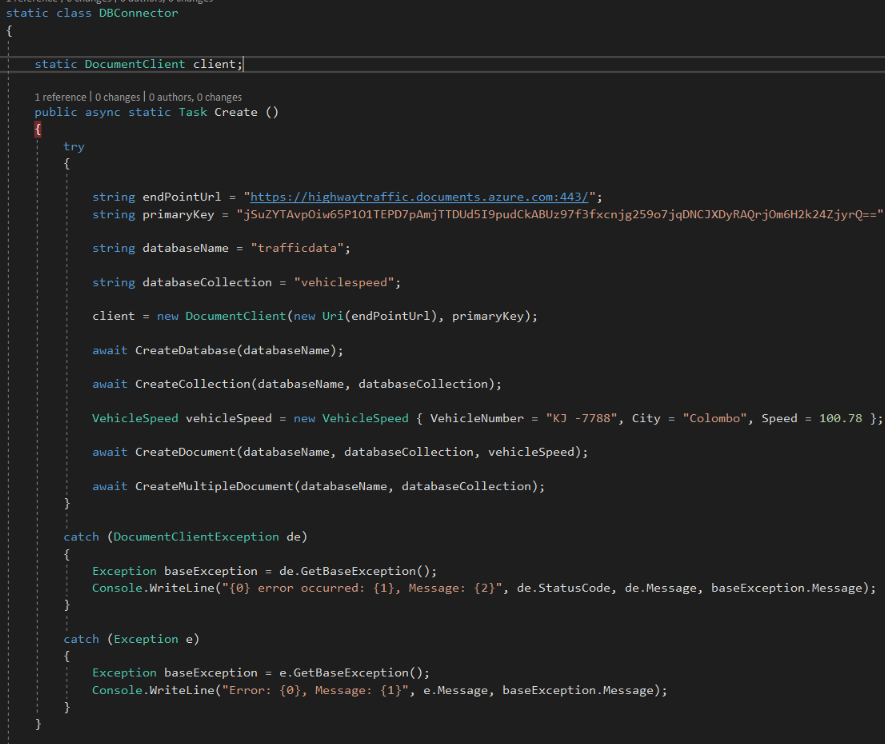Click the e.Message argument

tap(455, 690)
